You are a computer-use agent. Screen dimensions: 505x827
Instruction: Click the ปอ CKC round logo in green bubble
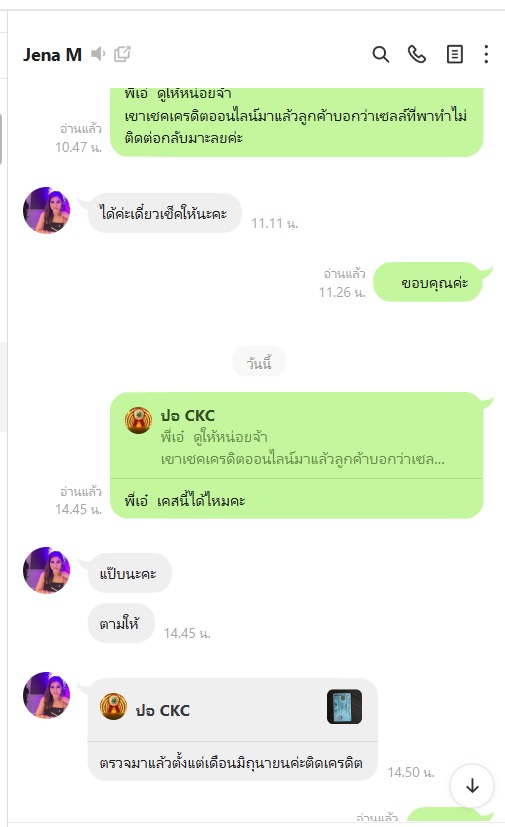tap(138, 420)
